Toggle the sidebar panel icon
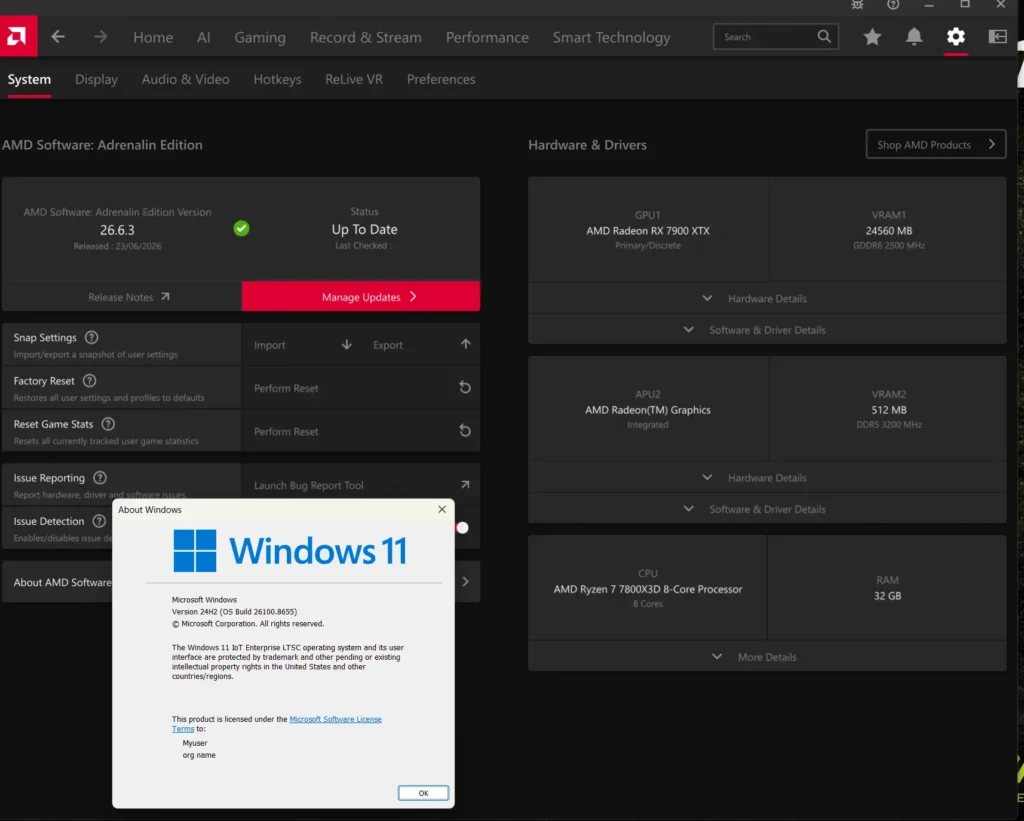The width and height of the screenshot is (1024, 821). point(997,37)
